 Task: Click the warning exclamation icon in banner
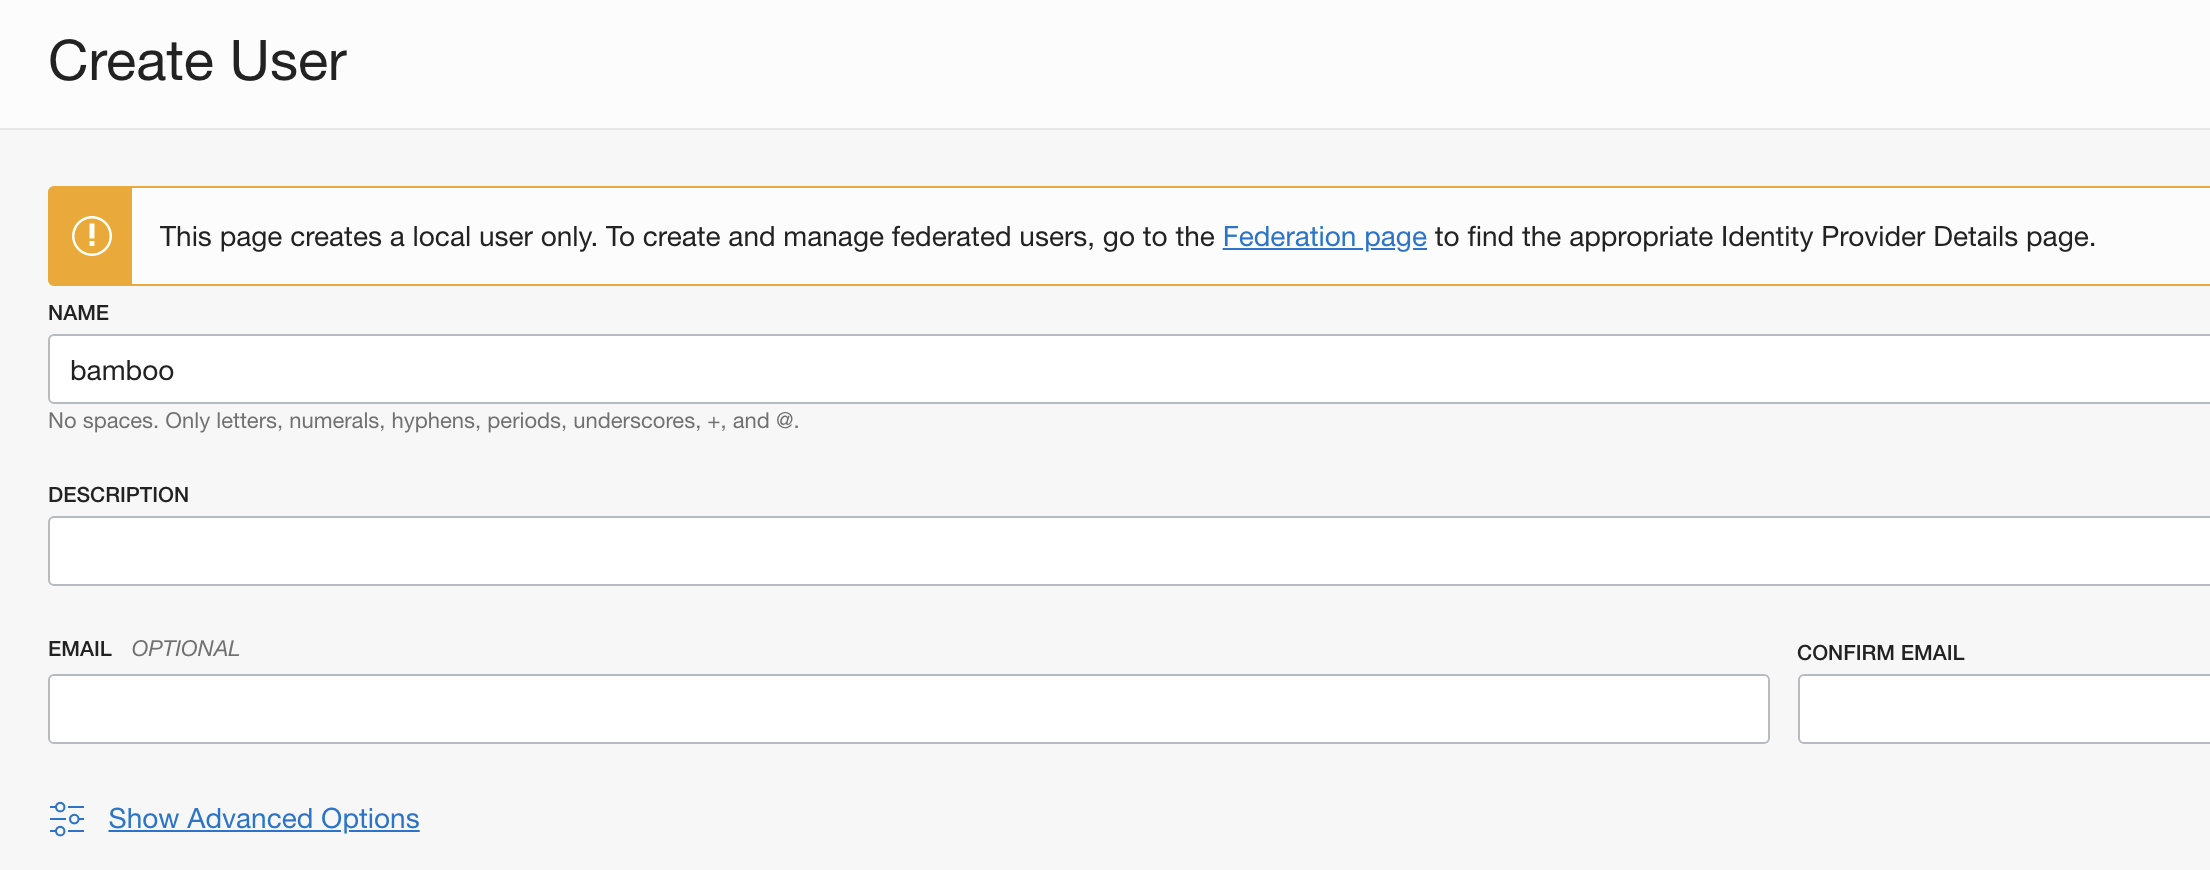[x=91, y=236]
